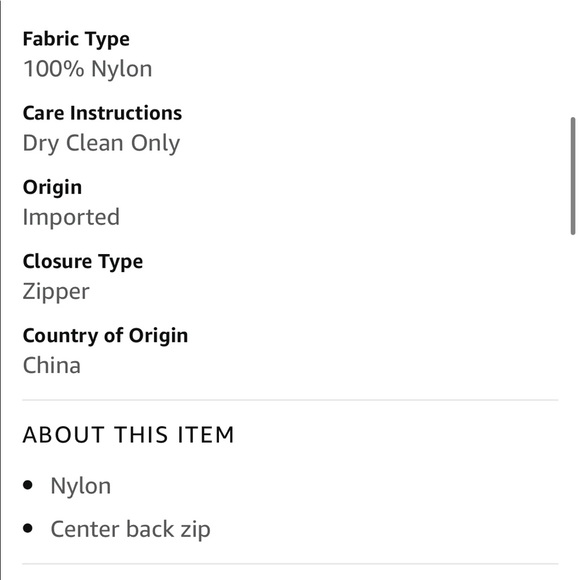This screenshot has height=580, width=580.
Task: Click the vertical scrollbar thumb
Action: click(x=573, y=176)
